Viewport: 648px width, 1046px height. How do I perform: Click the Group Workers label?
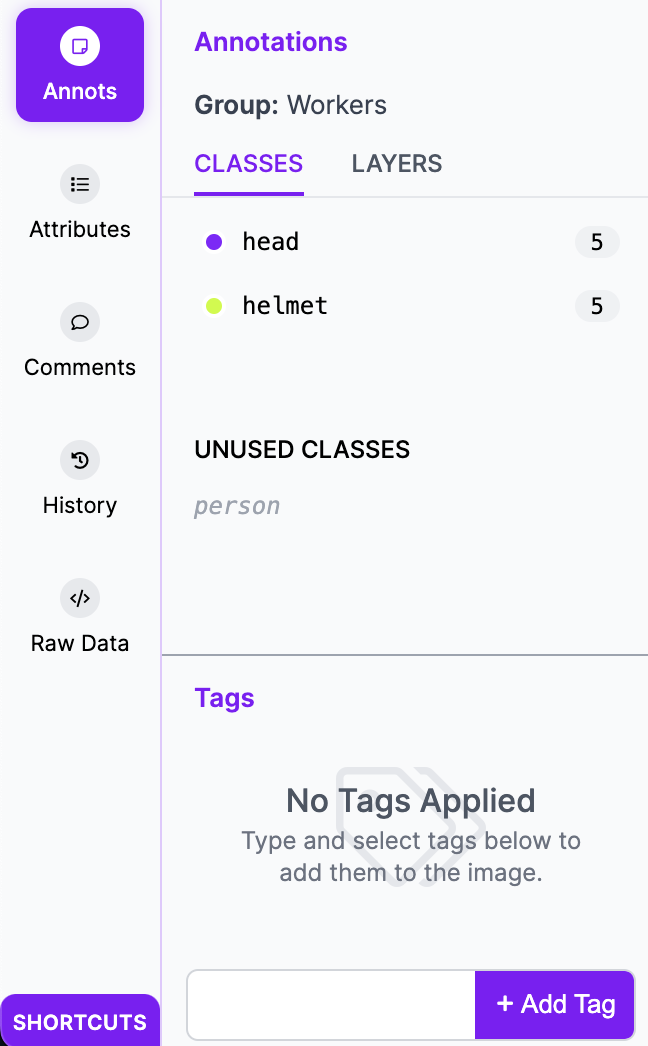click(290, 104)
